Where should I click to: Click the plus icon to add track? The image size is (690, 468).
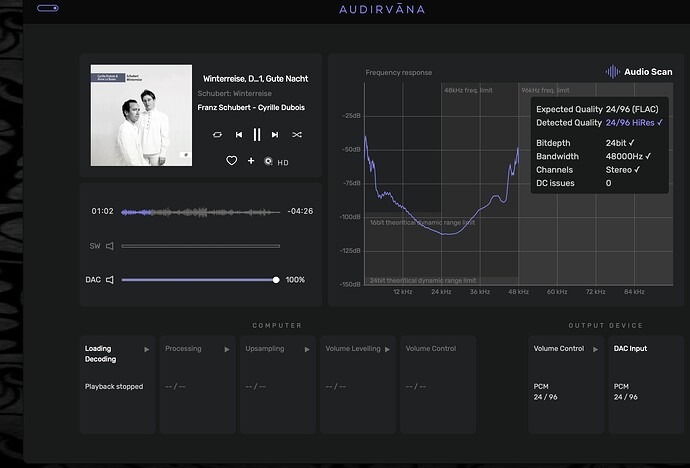[251, 161]
